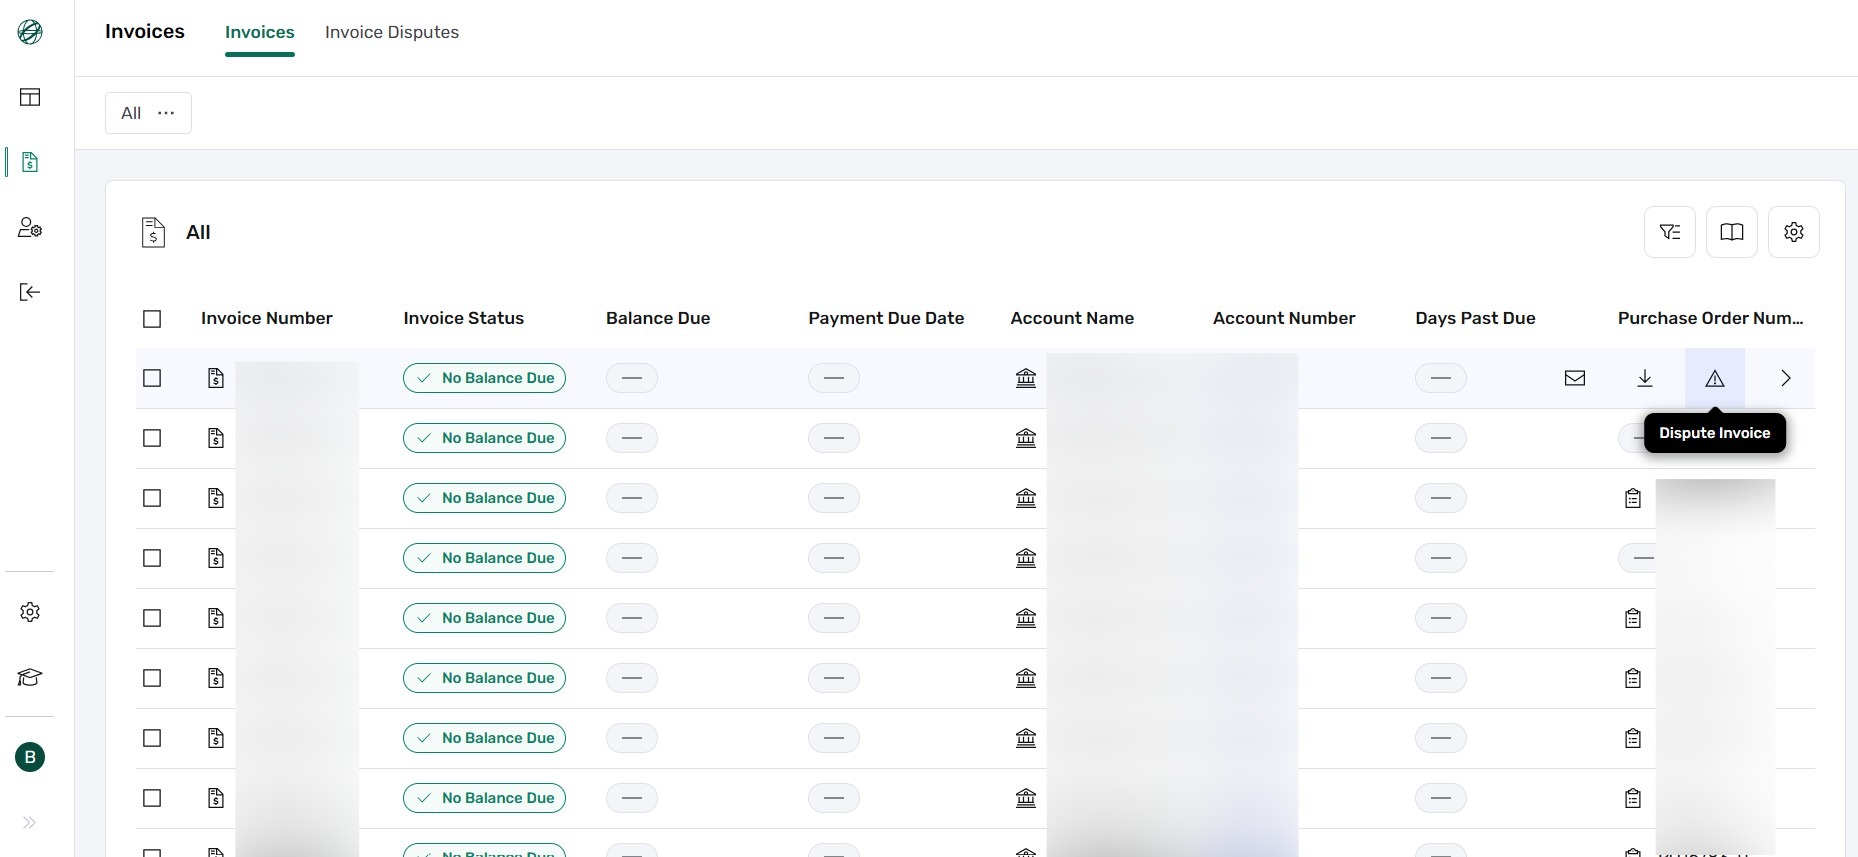Click the Invoice Status column header
The image size is (1858, 857).
[464, 318]
